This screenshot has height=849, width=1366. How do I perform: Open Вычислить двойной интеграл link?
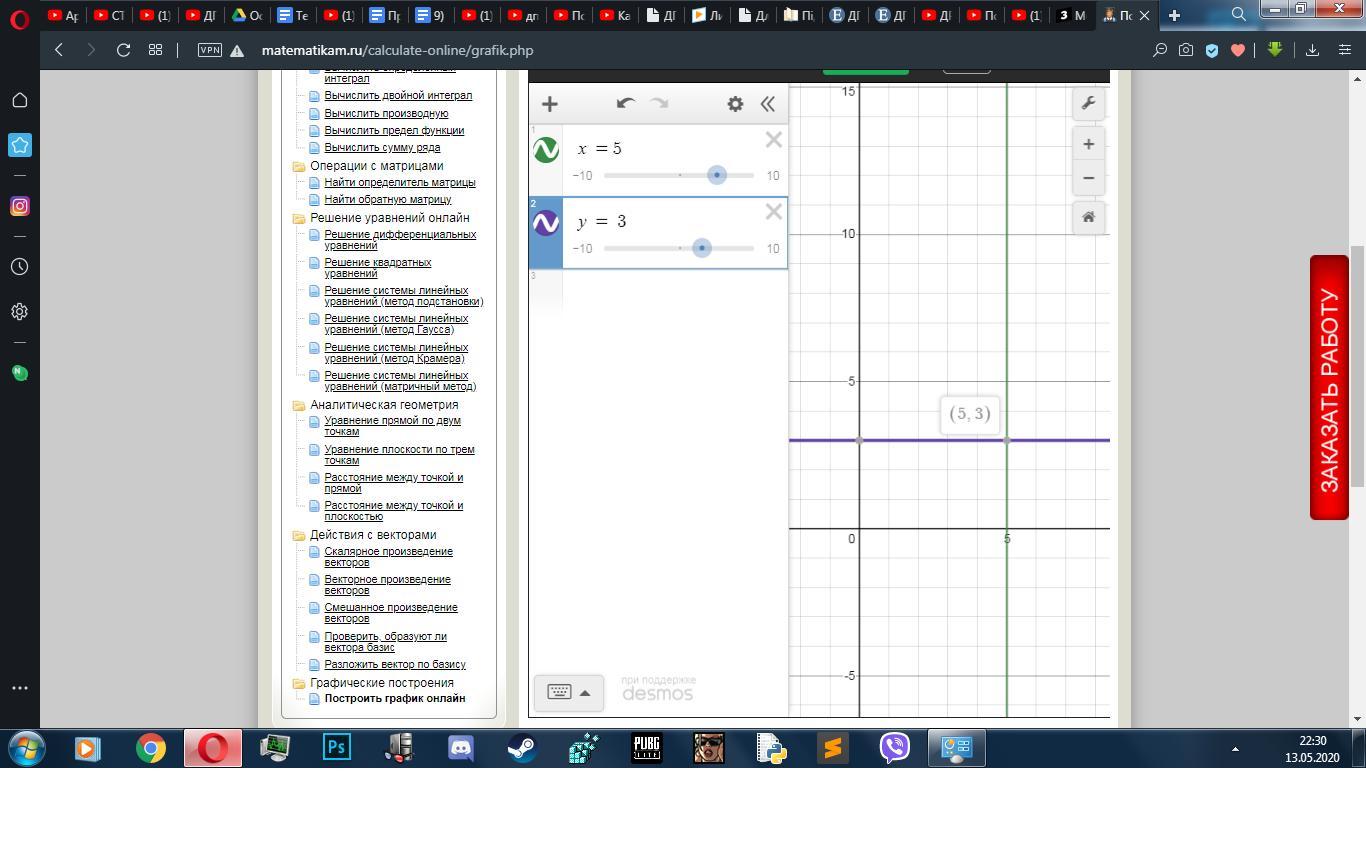[398, 96]
